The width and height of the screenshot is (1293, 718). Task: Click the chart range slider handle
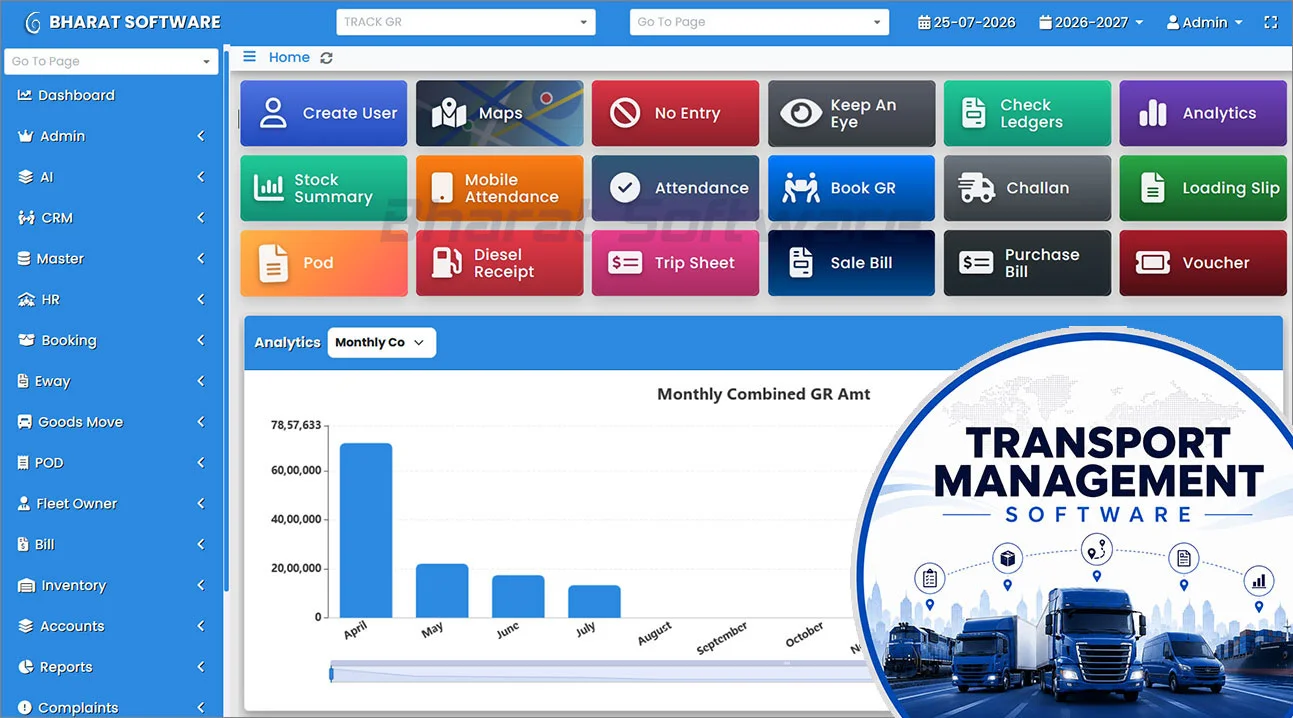tap(331, 673)
